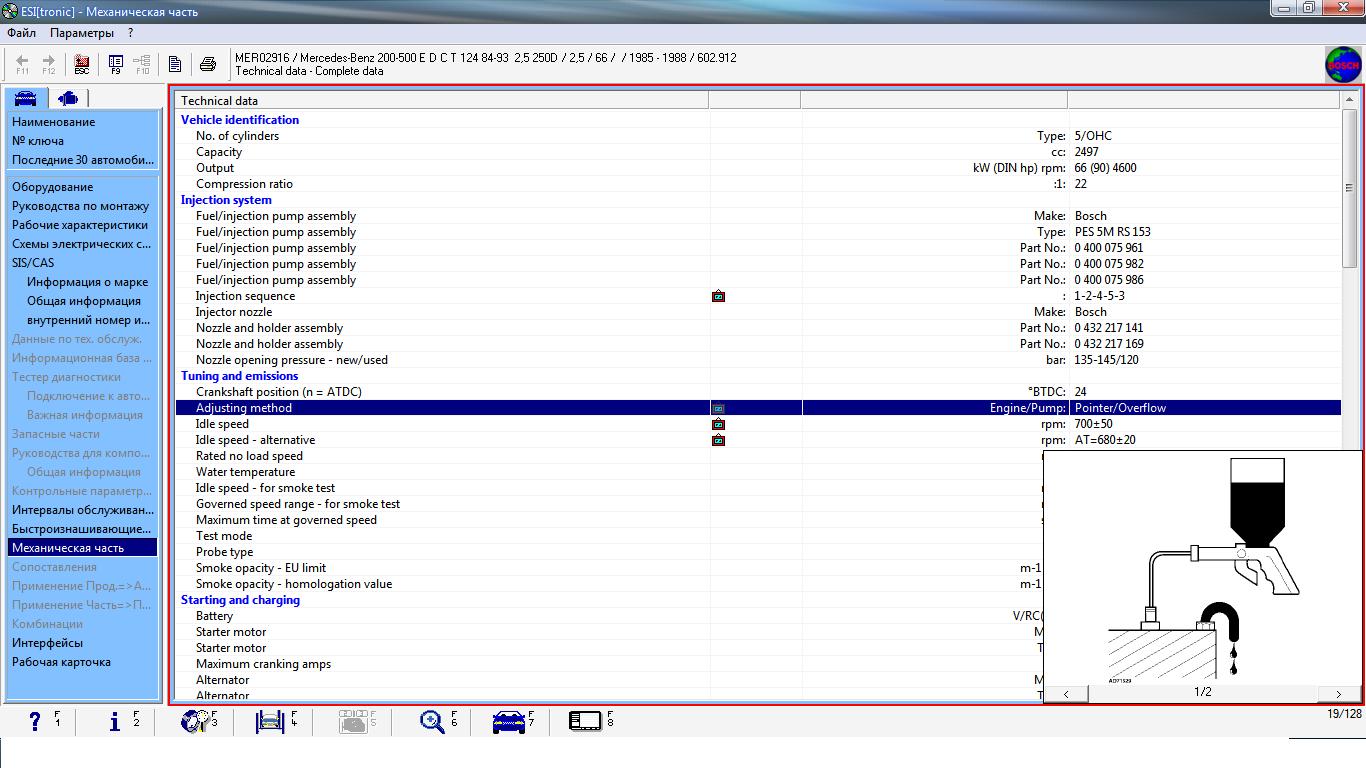Click the vertical scrollbar up arrow
Screen dimensions: 1366x768
coord(1349,101)
